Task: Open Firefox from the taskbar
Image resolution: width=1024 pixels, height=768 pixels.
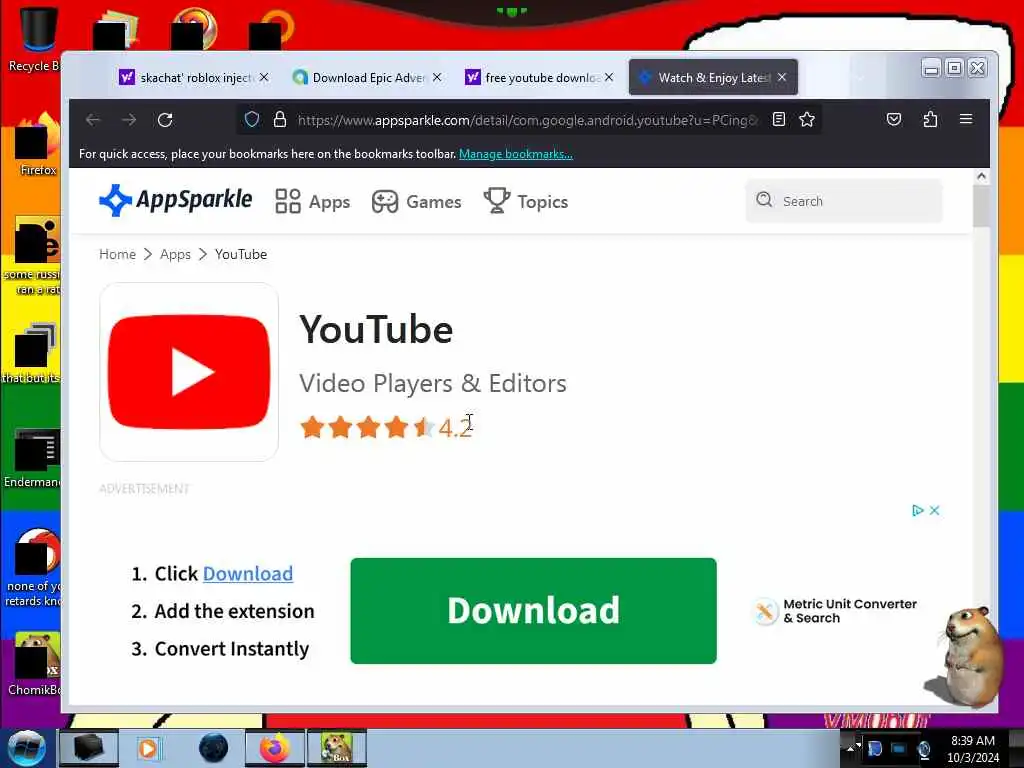Action: coord(274,748)
